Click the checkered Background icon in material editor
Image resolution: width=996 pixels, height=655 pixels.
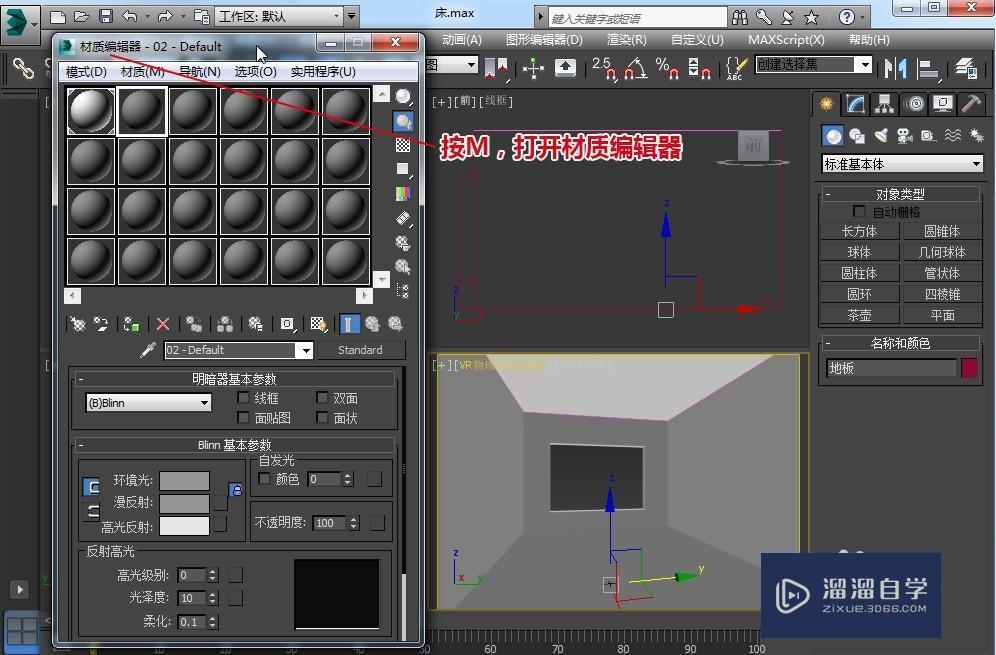point(404,146)
